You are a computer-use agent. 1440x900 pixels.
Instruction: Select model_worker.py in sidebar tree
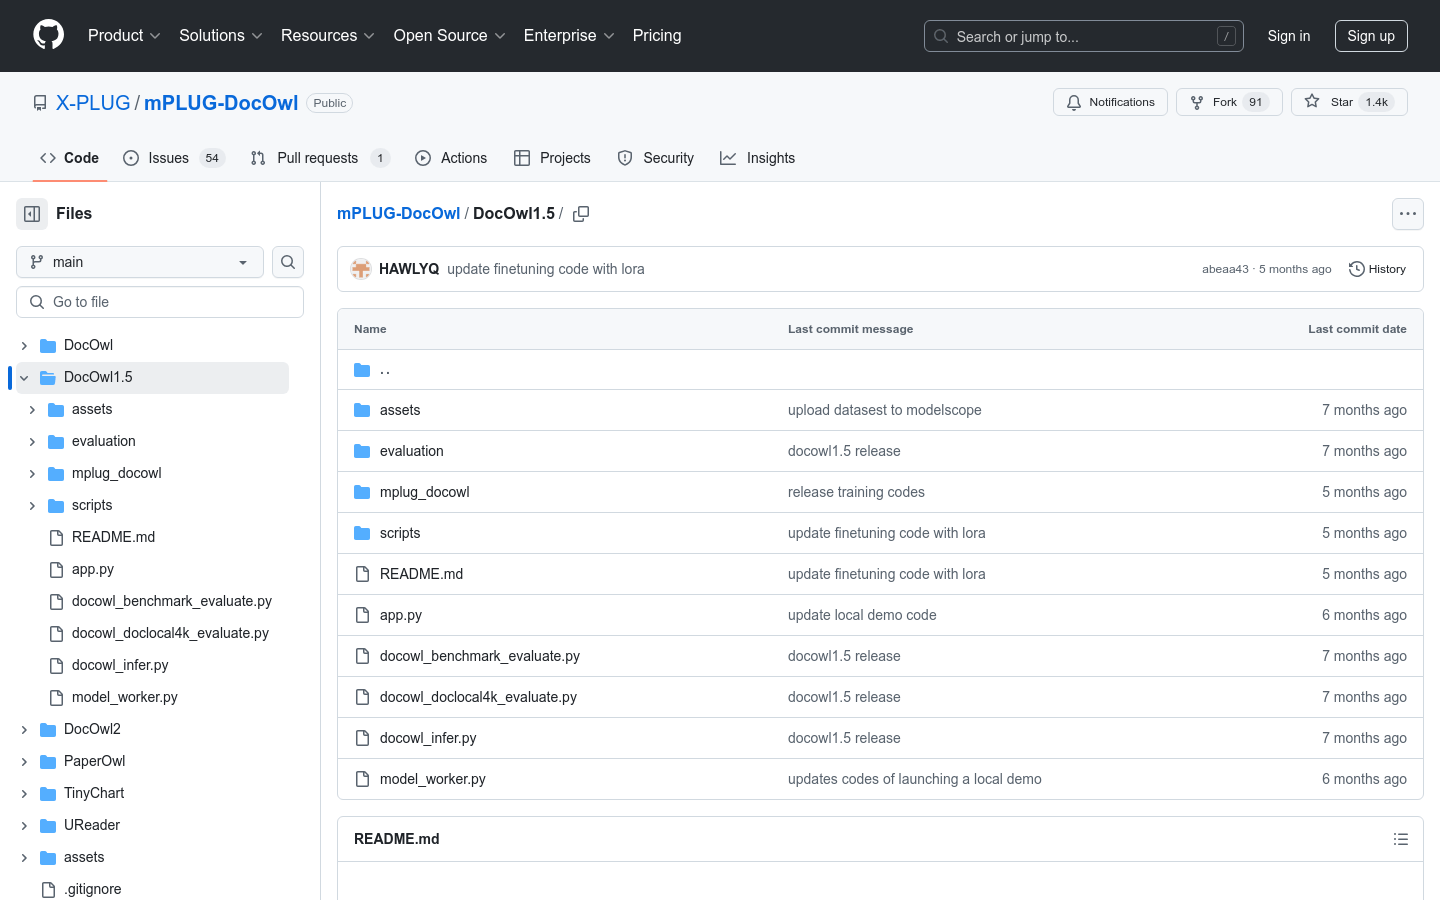click(125, 697)
